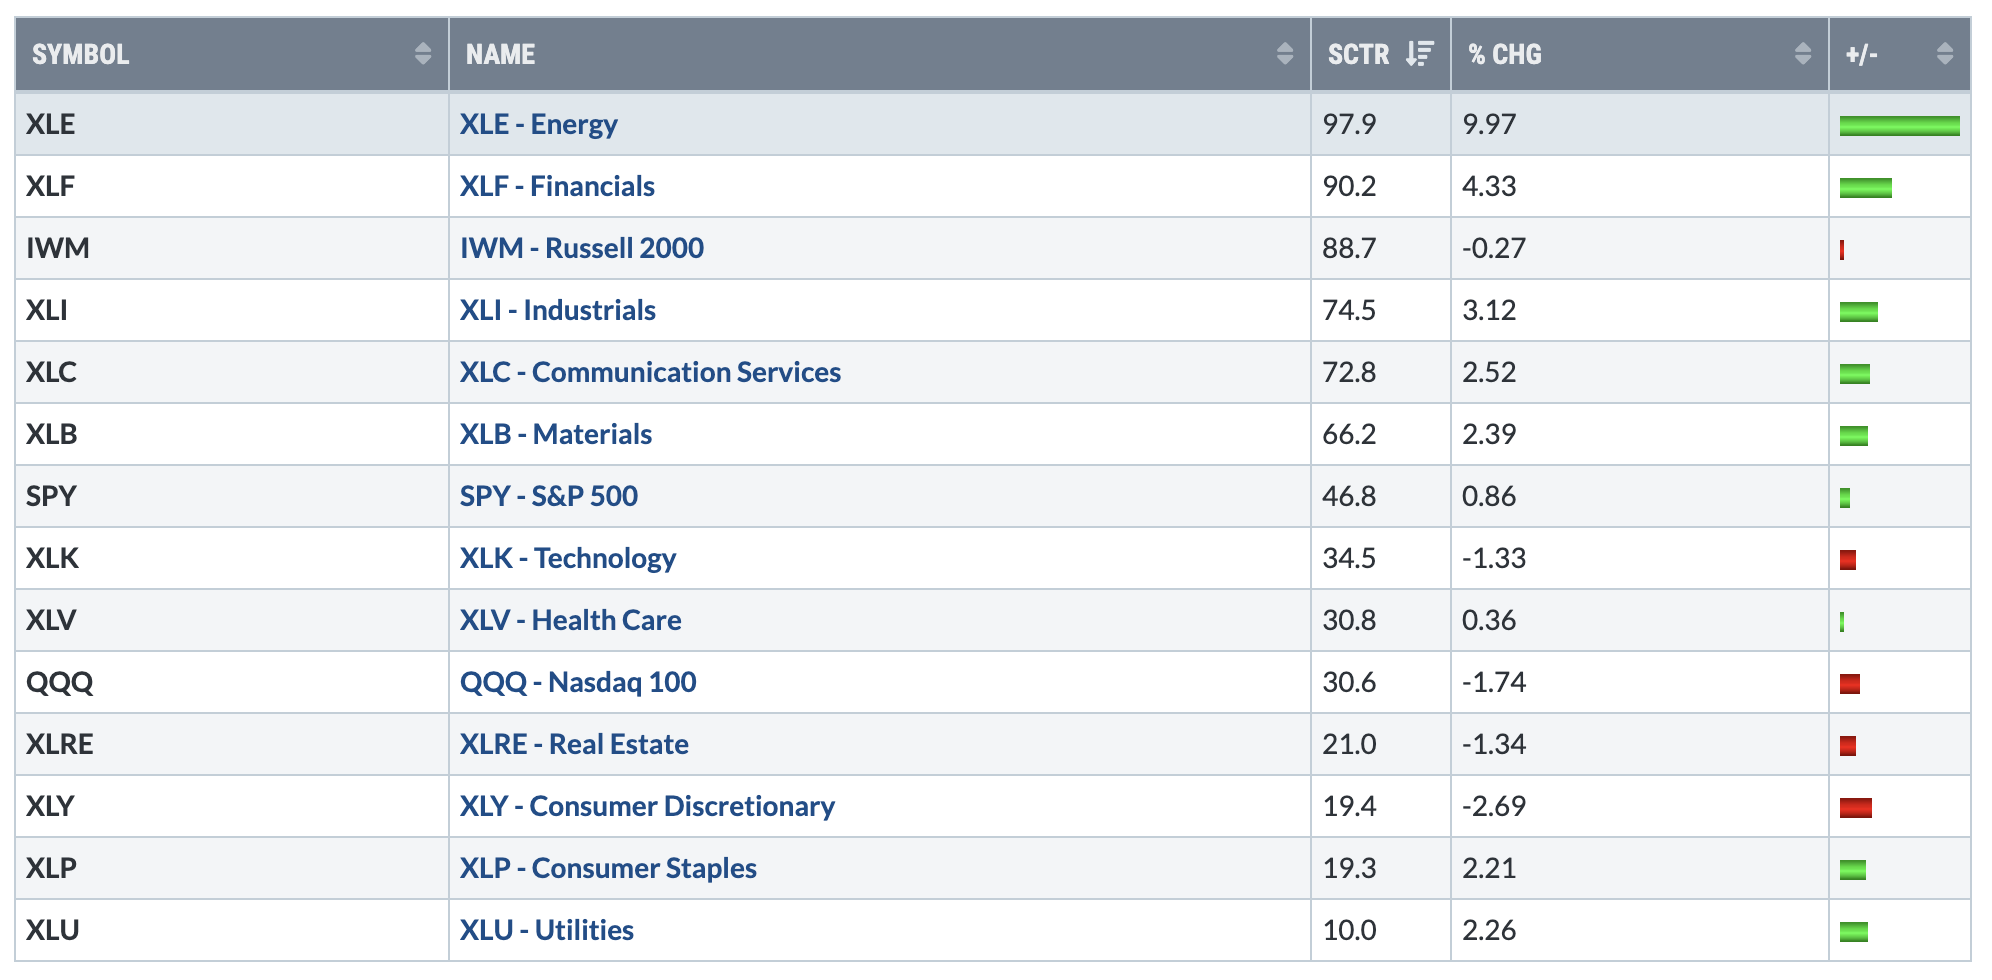Image resolution: width=1992 pixels, height=980 pixels.
Task: Click the green bar in XLE row
Action: point(1899,125)
